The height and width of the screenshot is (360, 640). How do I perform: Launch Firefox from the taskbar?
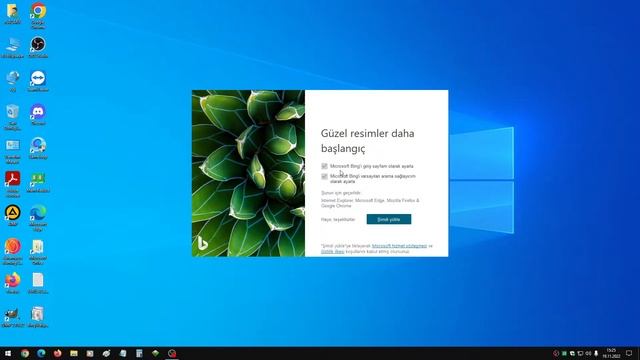click(x=58, y=353)
